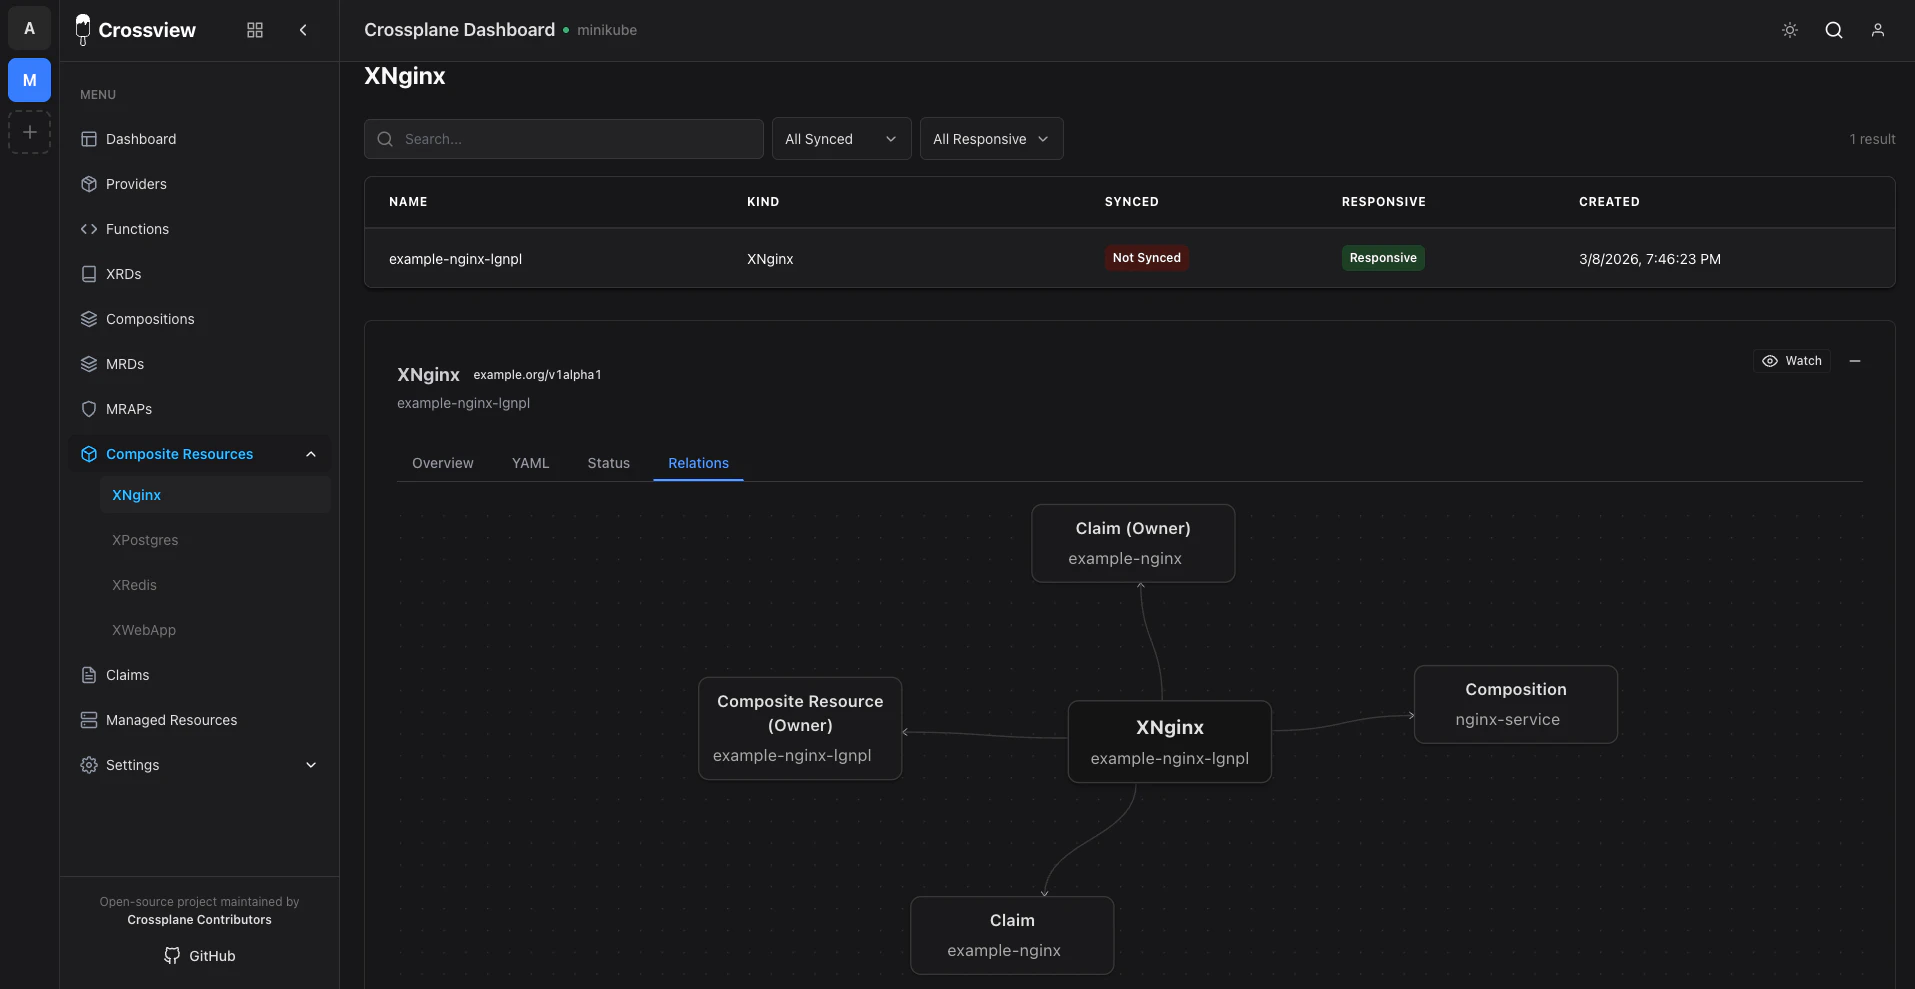1915x989 pixels.
Task: Click the MRDs layers icon
Action: [x=89, y=364]
